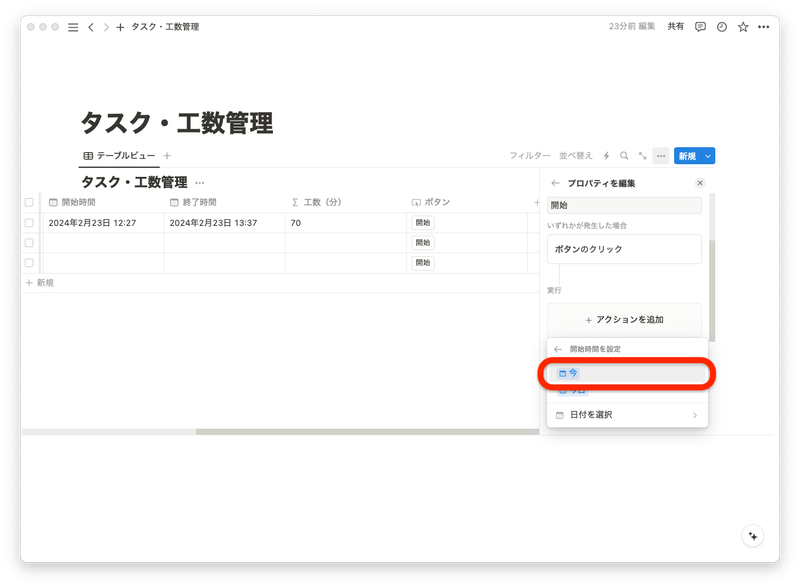Click the AI sparkle button at bottom right
The width and height of the screenshot is (800, 588).
pyautogui.click(x=752, y=536)
